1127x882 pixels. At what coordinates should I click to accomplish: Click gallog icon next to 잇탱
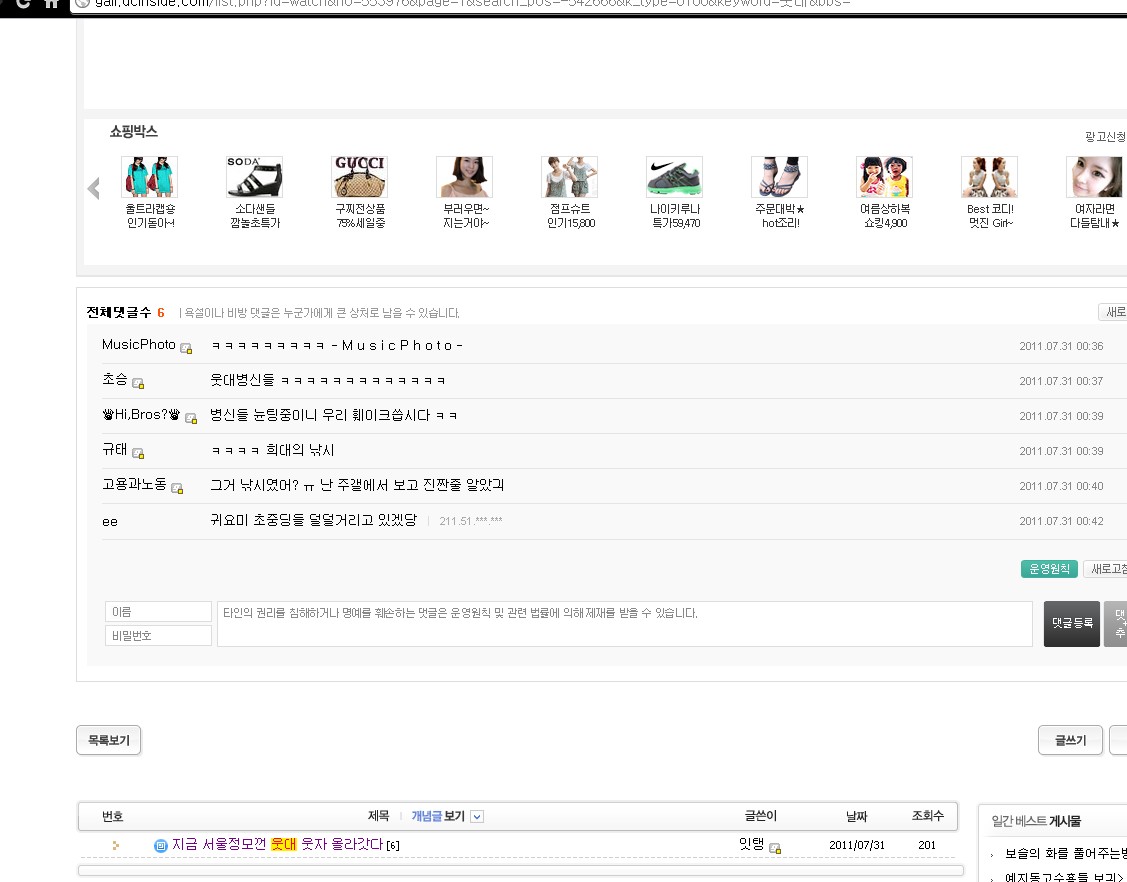(x=775, y=848)
